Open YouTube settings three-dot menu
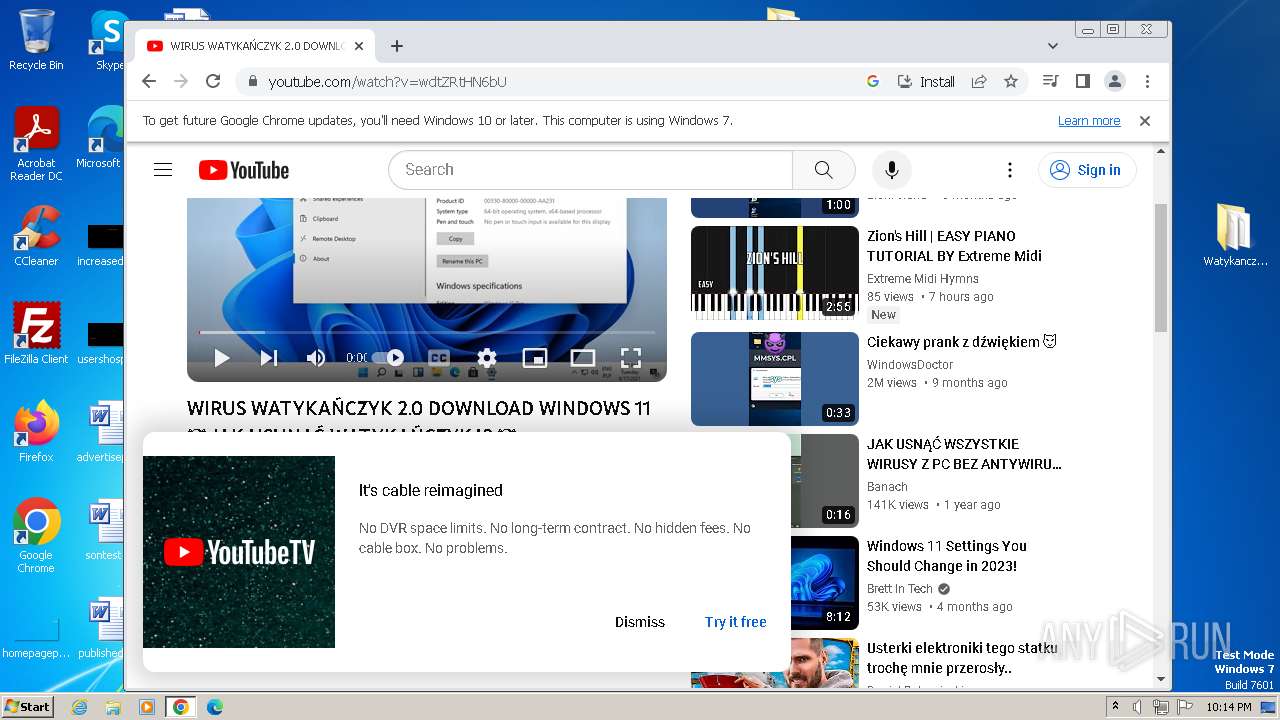 coord(1010,170)
